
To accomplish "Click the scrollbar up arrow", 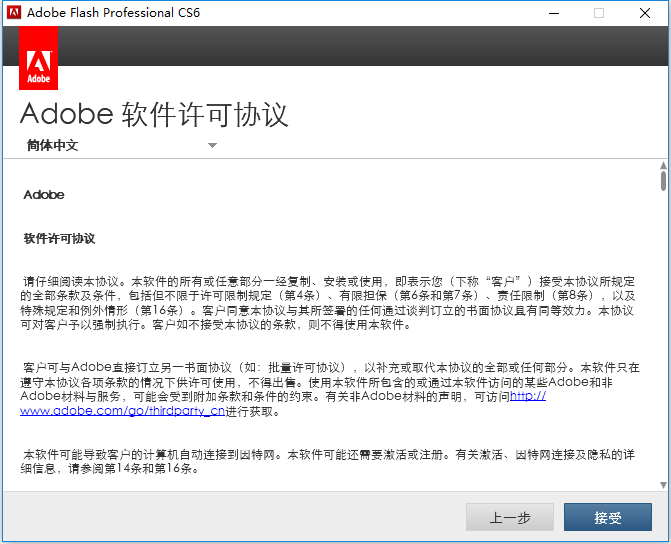I will [x=663, y=166].
